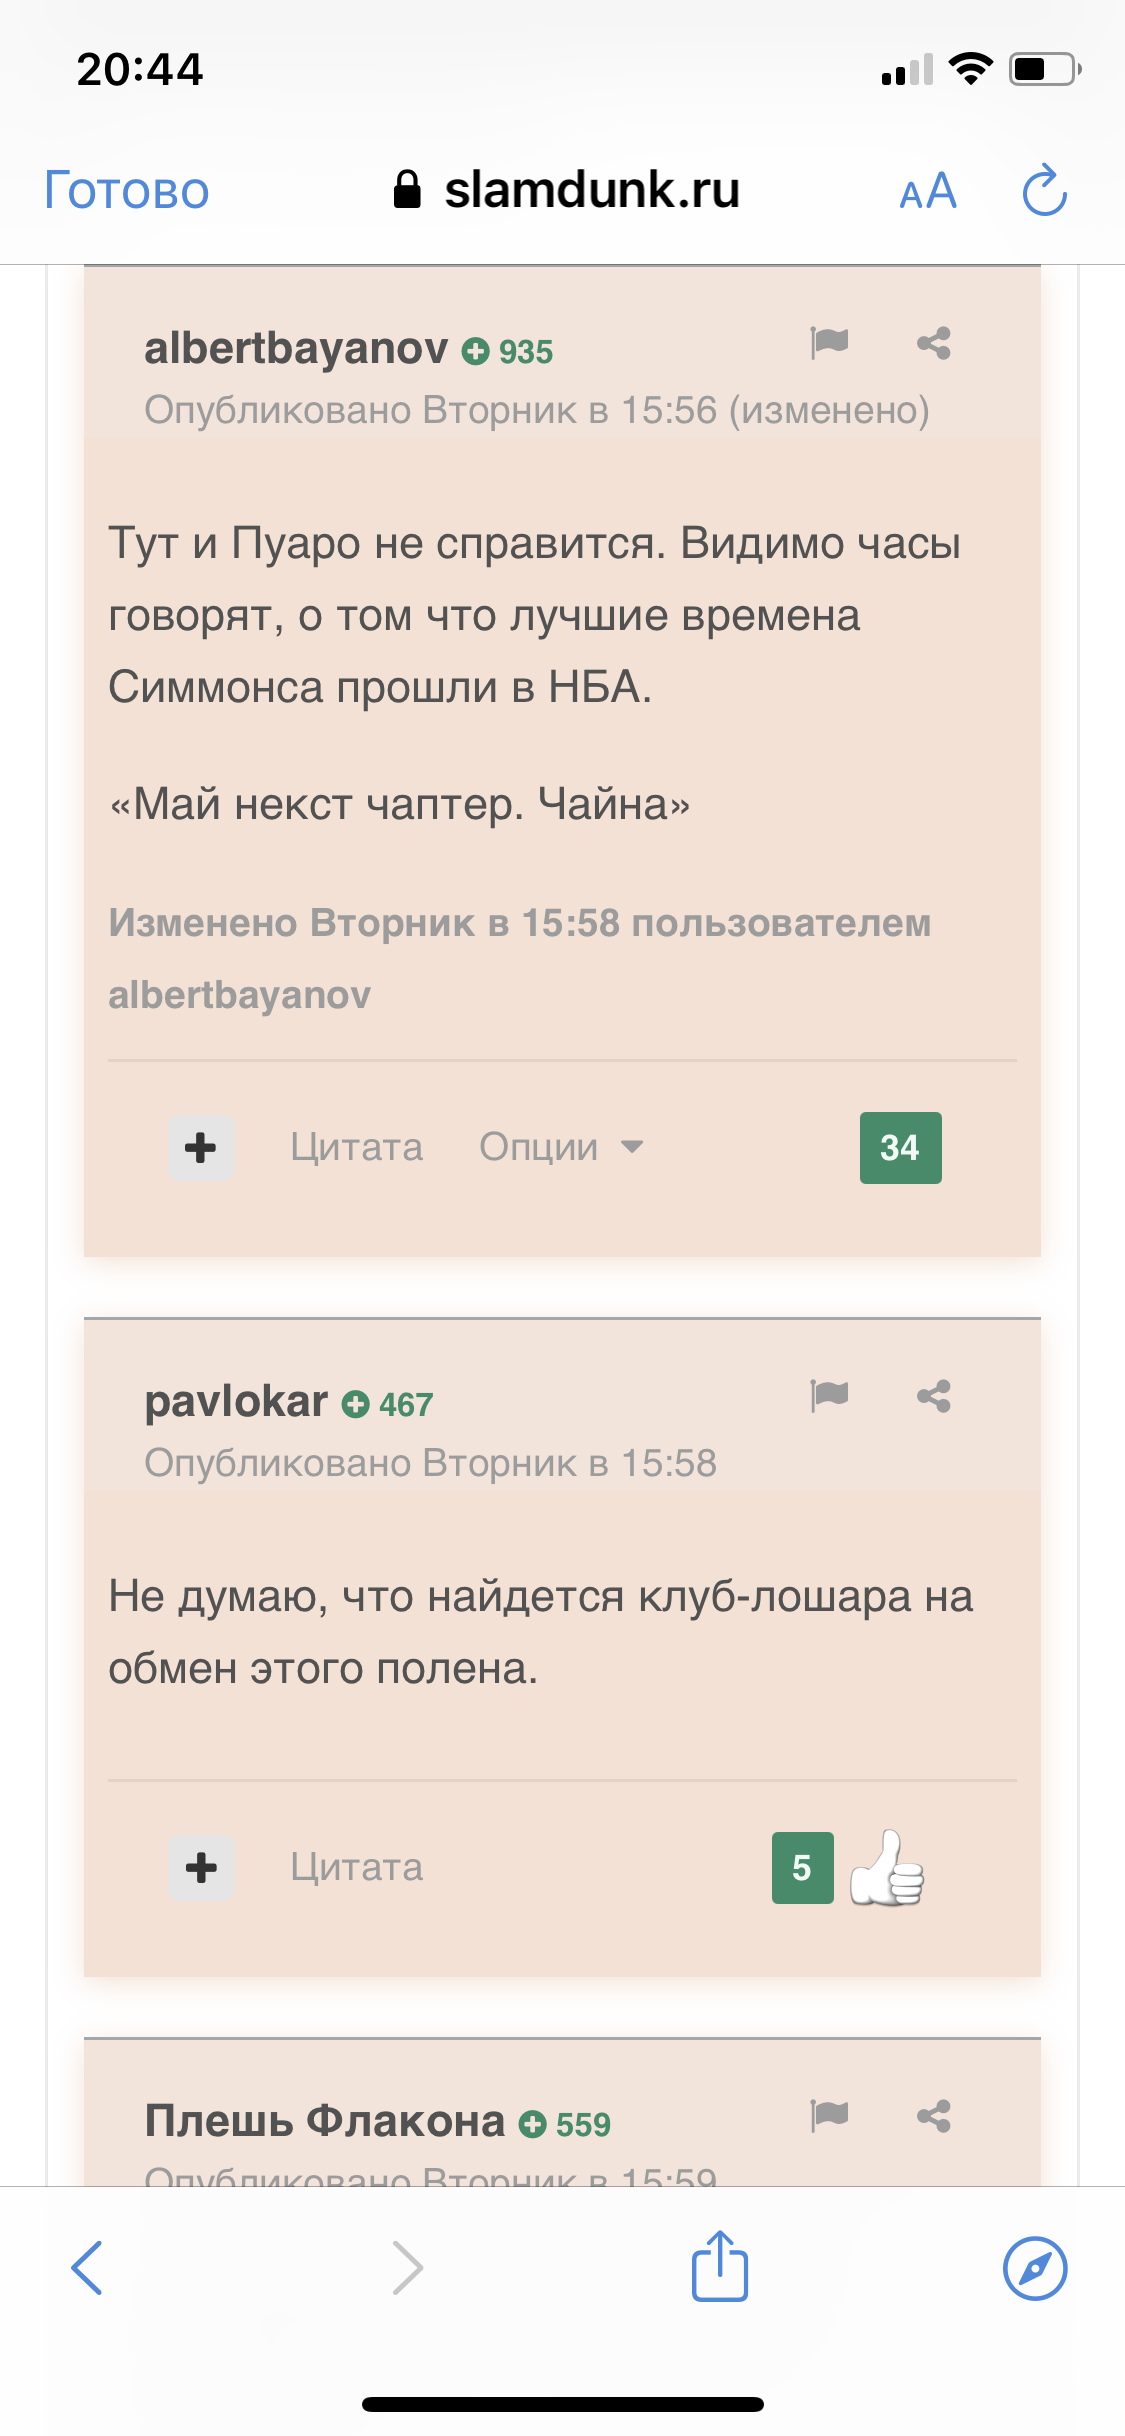Flag the Плешь Флакона post
The height and width of the screenshot is (2436, 1125).
829,2115
